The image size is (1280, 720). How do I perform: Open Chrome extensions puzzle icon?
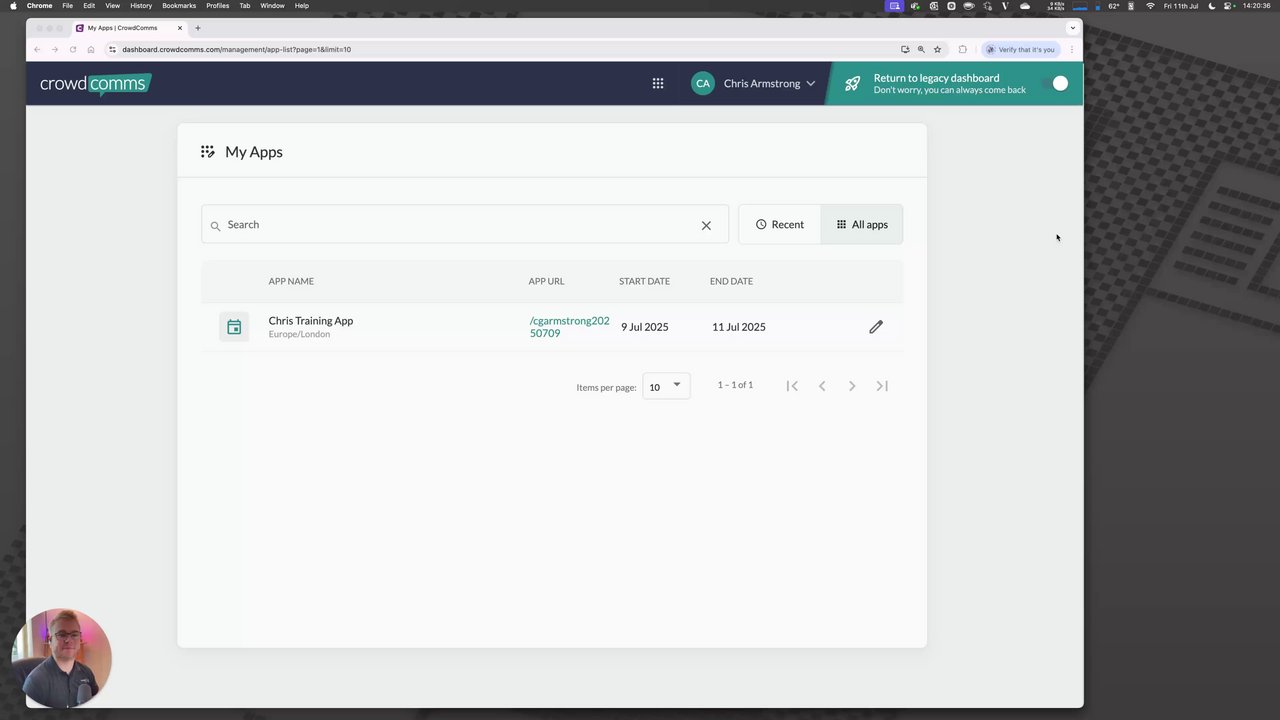tap(963, 49)
